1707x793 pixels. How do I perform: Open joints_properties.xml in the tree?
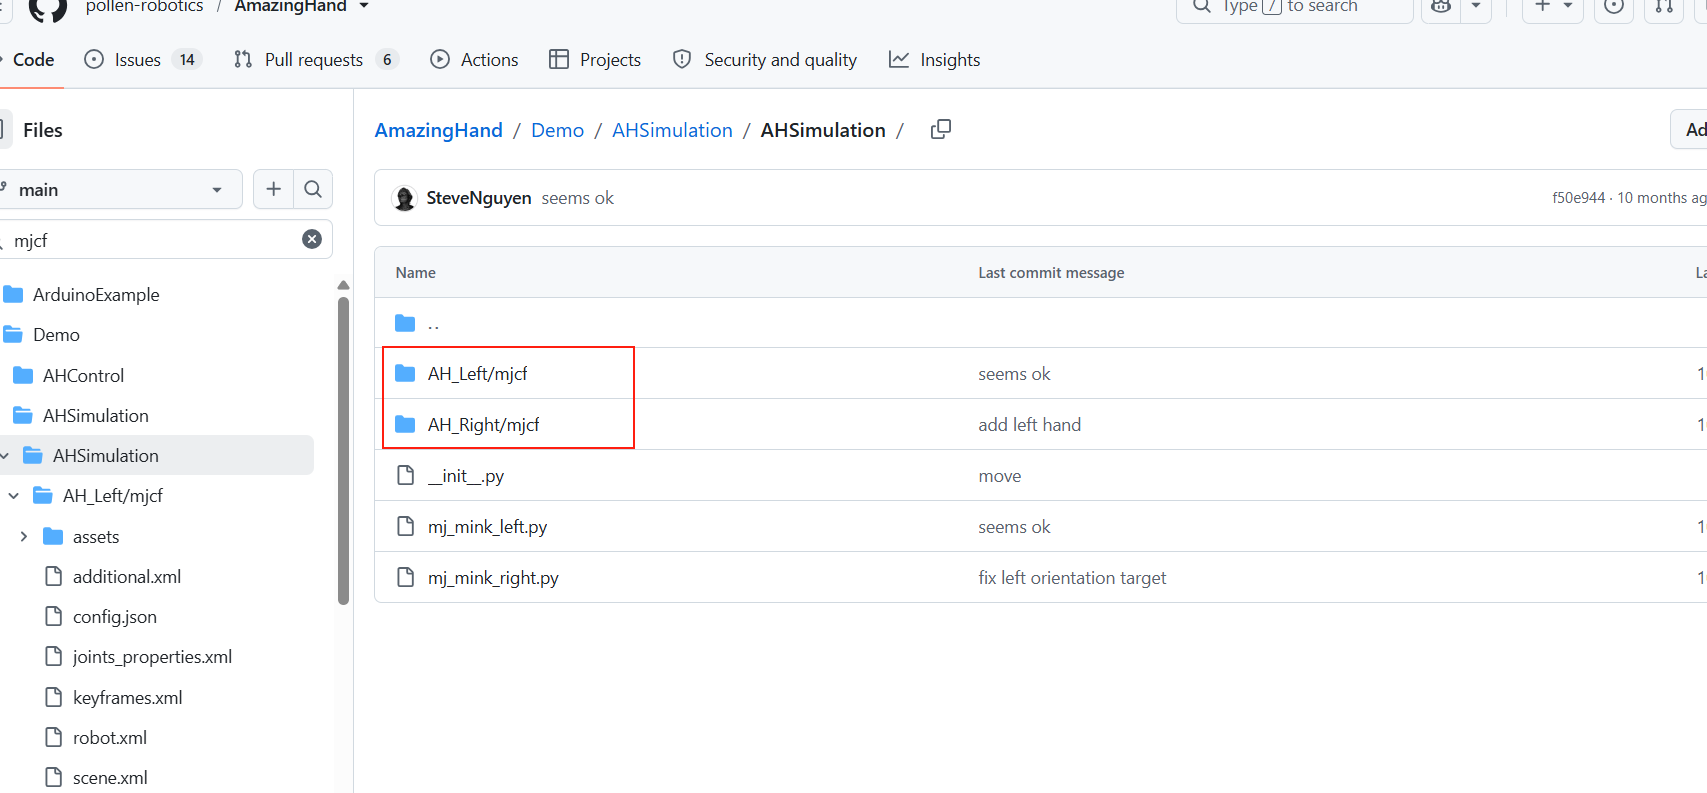152,657
